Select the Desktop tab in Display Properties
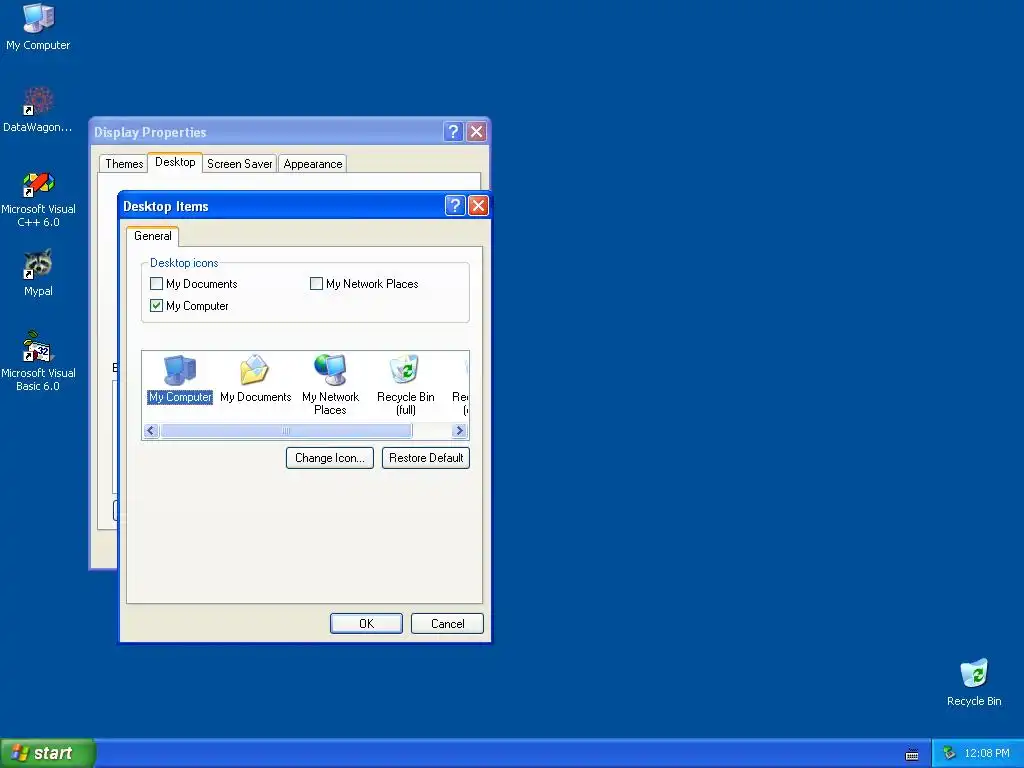This screenshot has width=1024, height=768. click(x=175, y=162)
